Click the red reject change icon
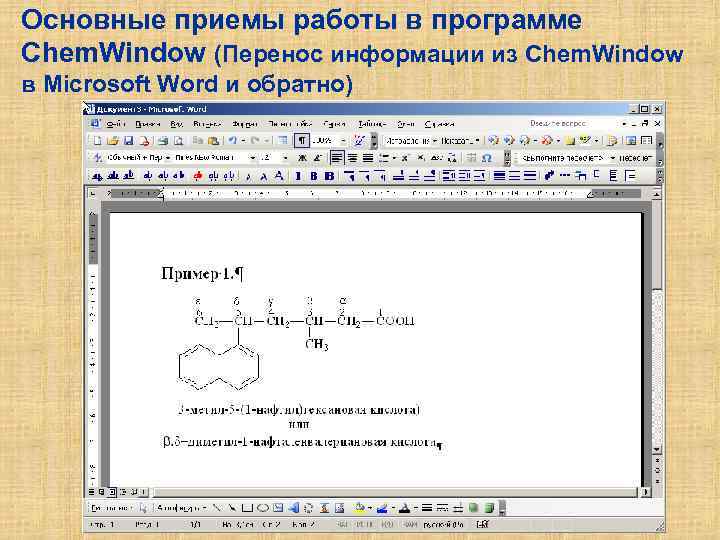The height and width of the screenshot is (540, 720). coord(546,141)
